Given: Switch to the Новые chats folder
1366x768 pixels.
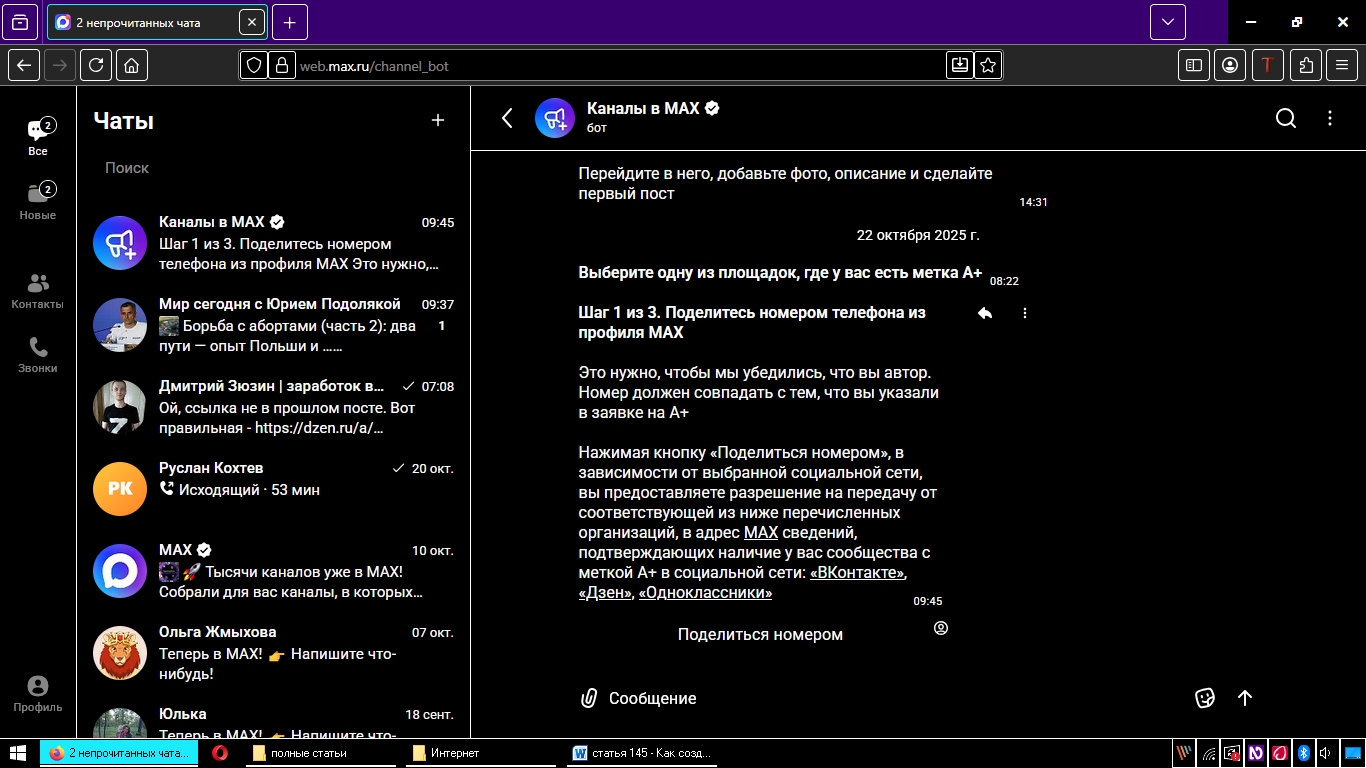Looking at the screenshot, I should pyautogui.click(x=38, y=201).
